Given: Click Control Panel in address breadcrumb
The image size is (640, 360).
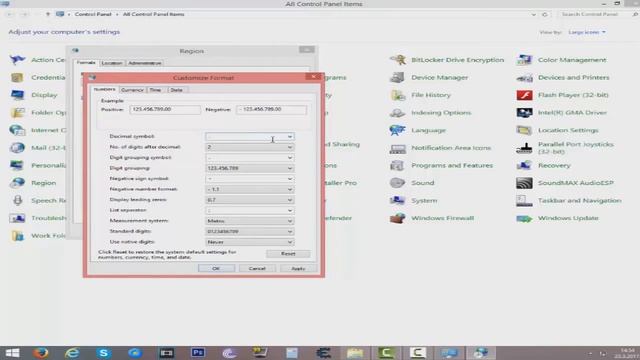Looking at the screenshot, I should [x=93, y=14].
